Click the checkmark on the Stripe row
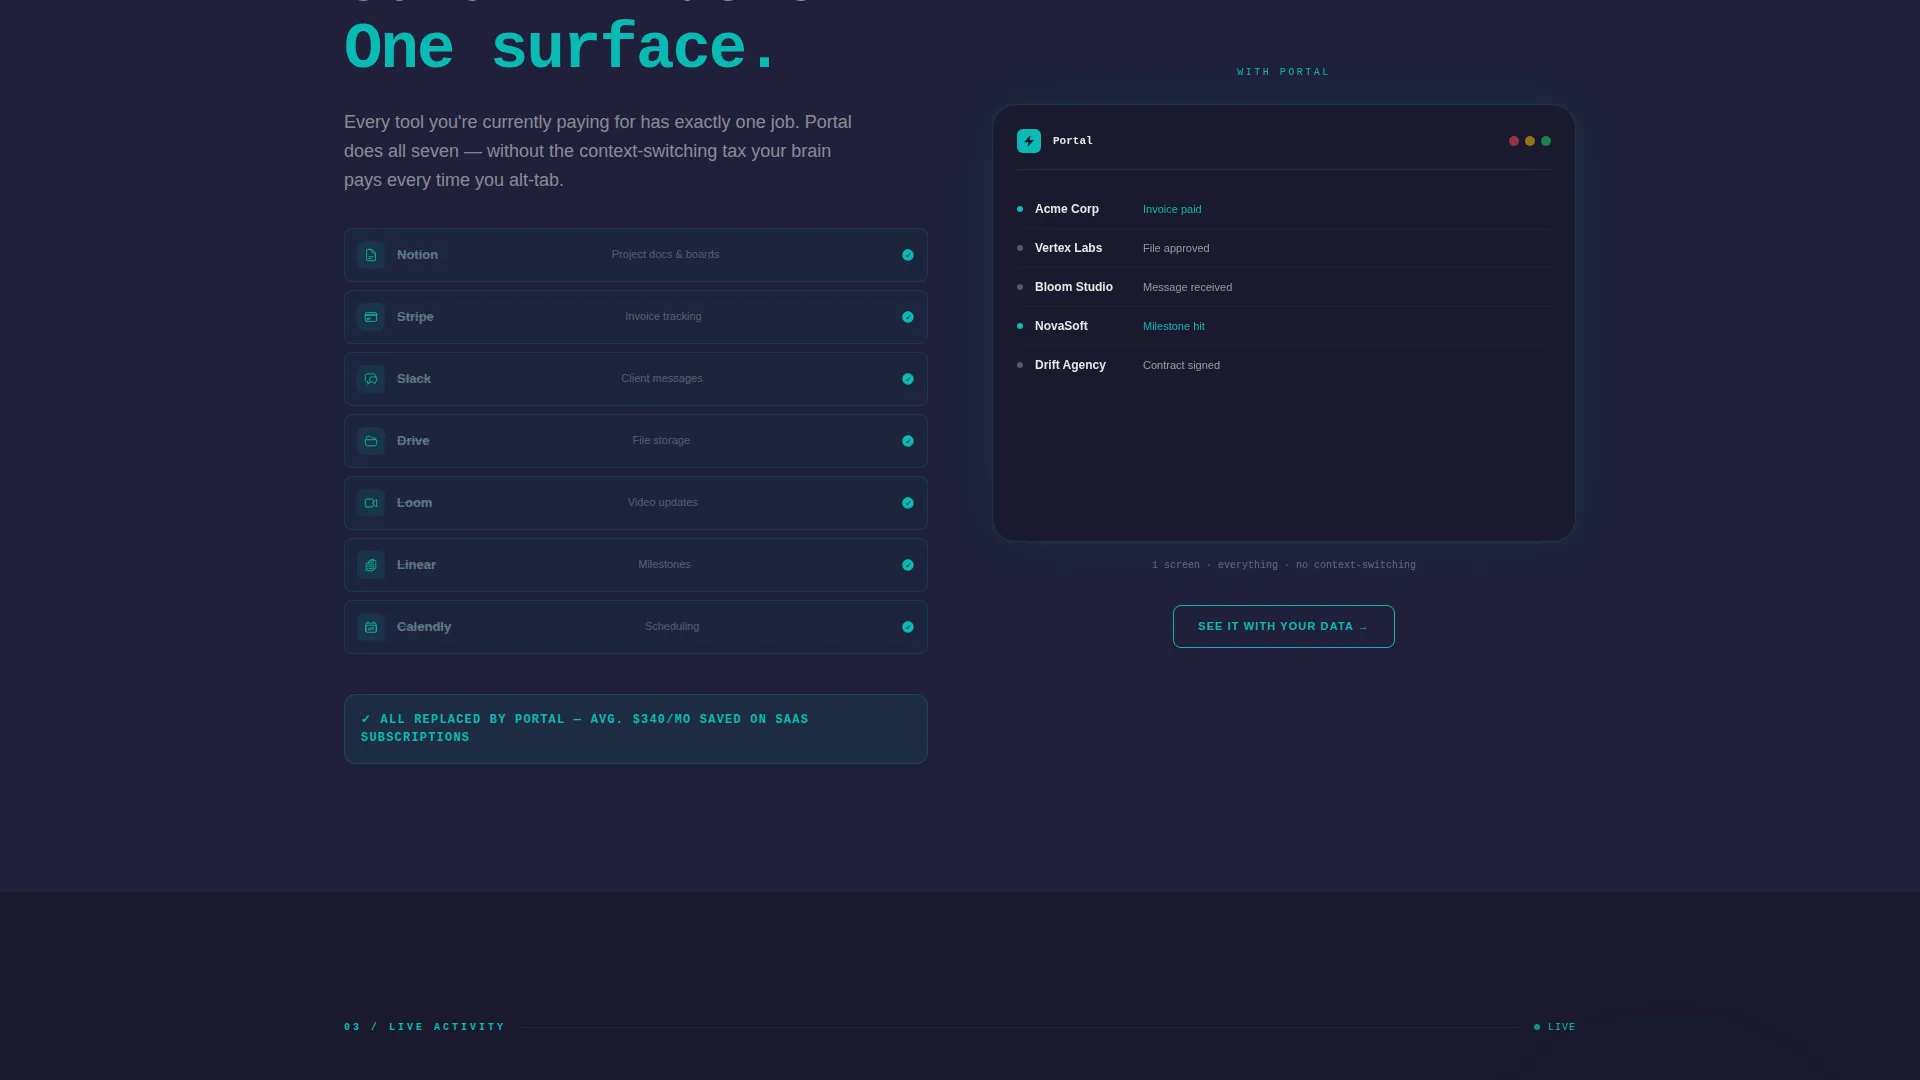The image size is (1920, 1080). [x=908, y=317]
